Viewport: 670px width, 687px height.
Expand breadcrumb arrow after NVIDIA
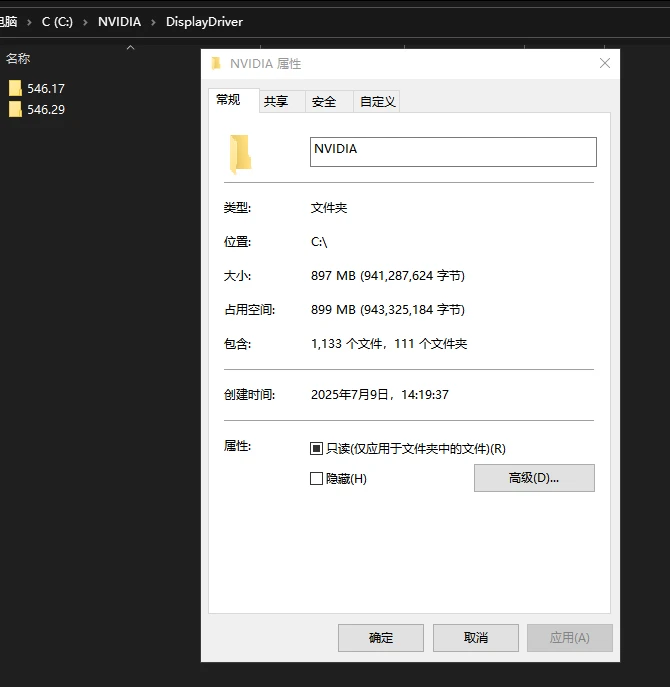[153, 22]
